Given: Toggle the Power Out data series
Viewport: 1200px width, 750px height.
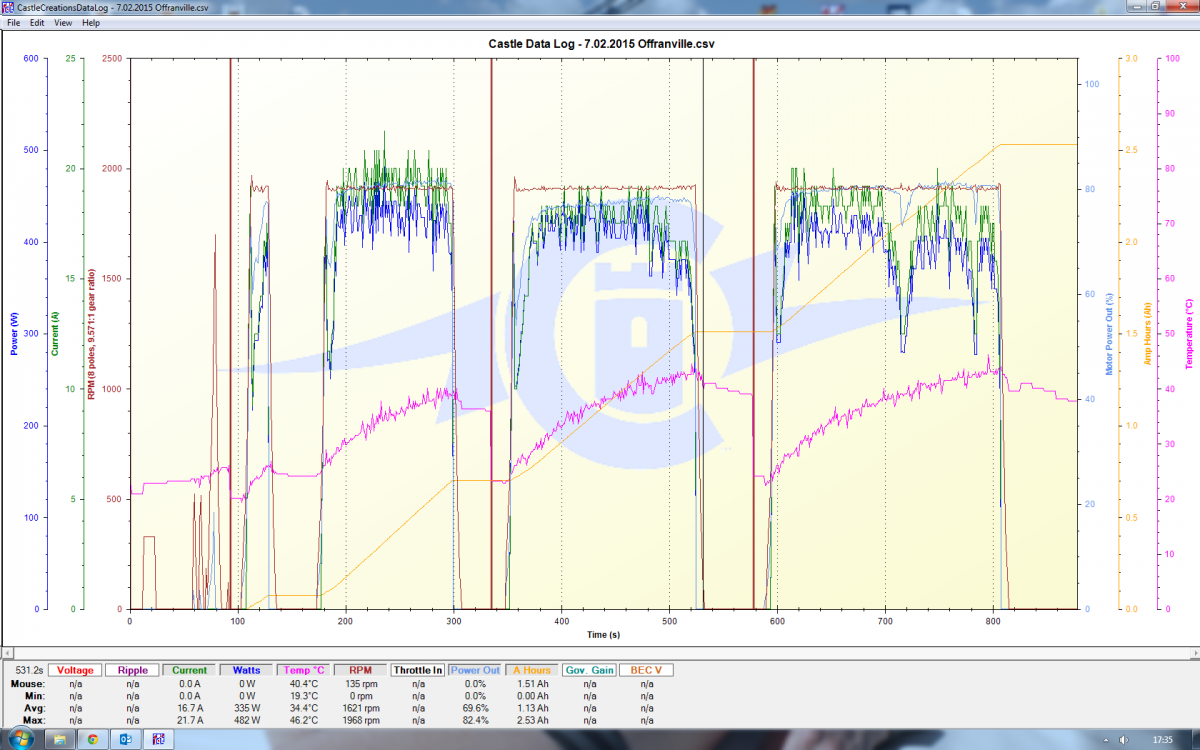Looking at the screenshot, I should 474,670.
